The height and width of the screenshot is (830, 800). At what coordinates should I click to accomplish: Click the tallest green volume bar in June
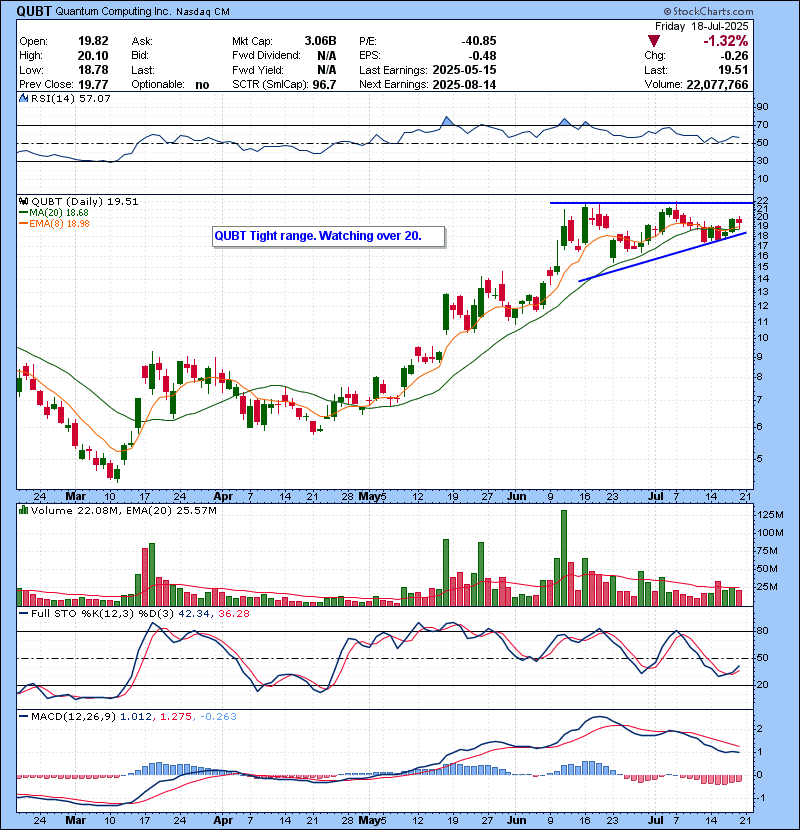click(564, 558)
